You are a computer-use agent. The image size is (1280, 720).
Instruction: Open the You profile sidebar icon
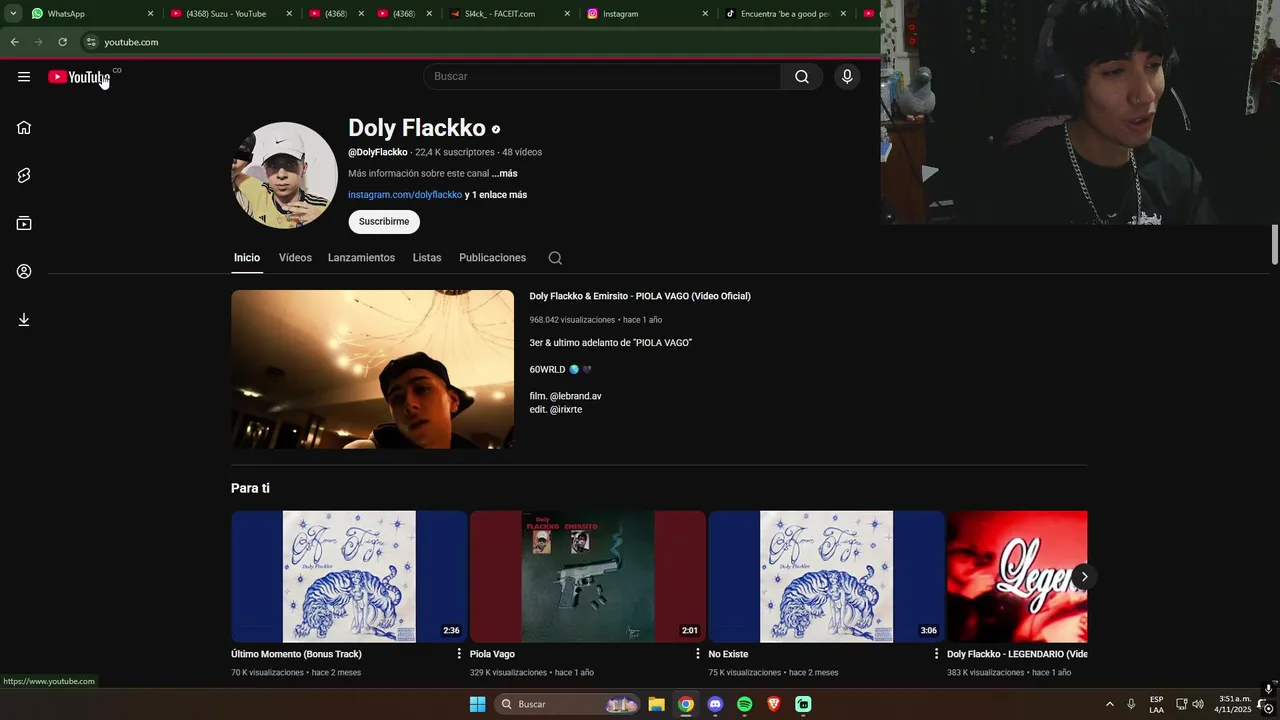(24, 271)
